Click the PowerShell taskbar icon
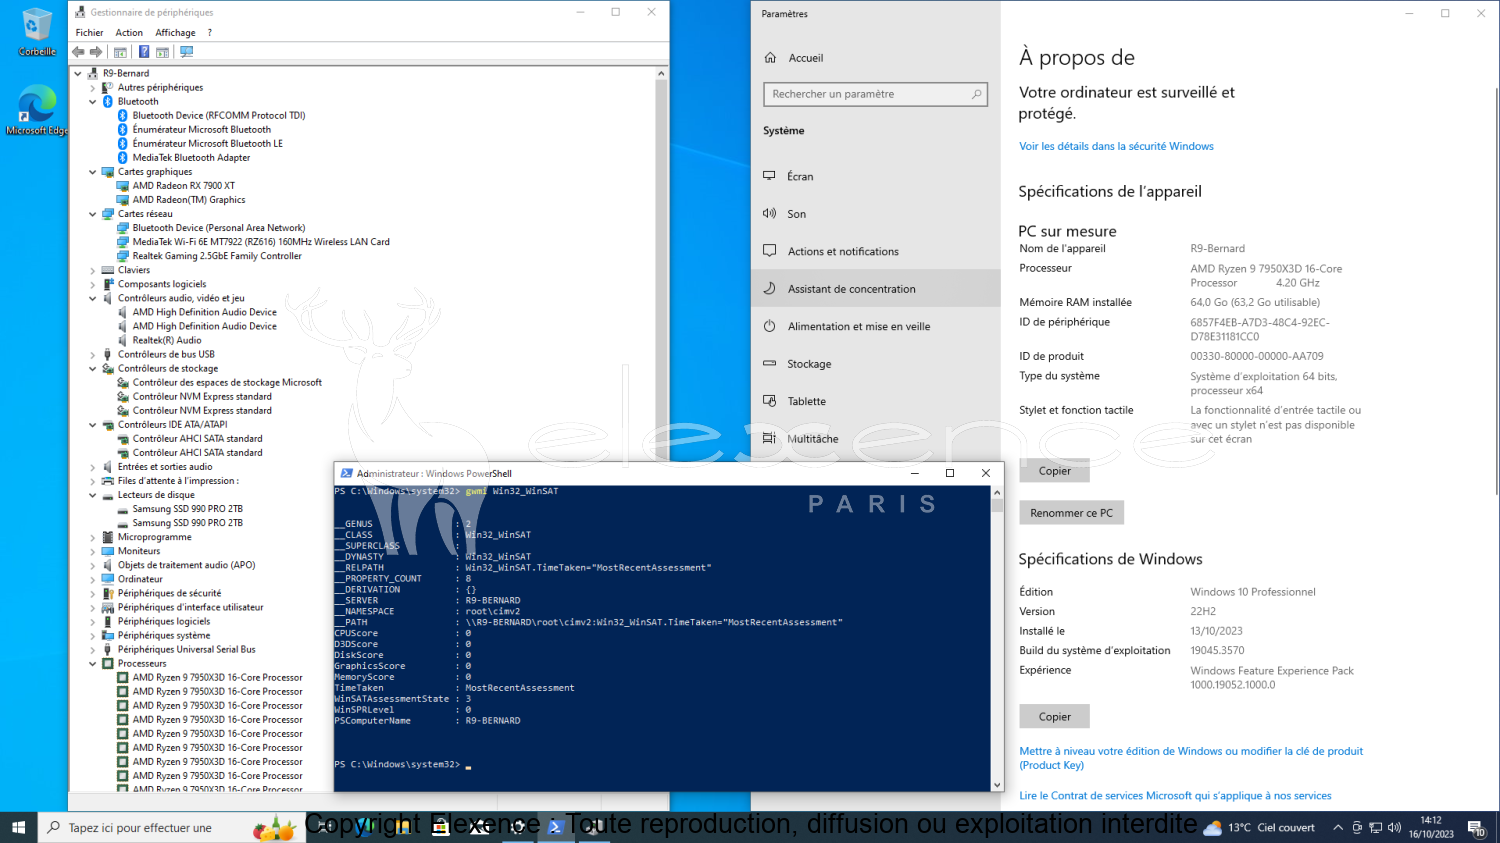The image size is (1500, 843). coord(555,828)
